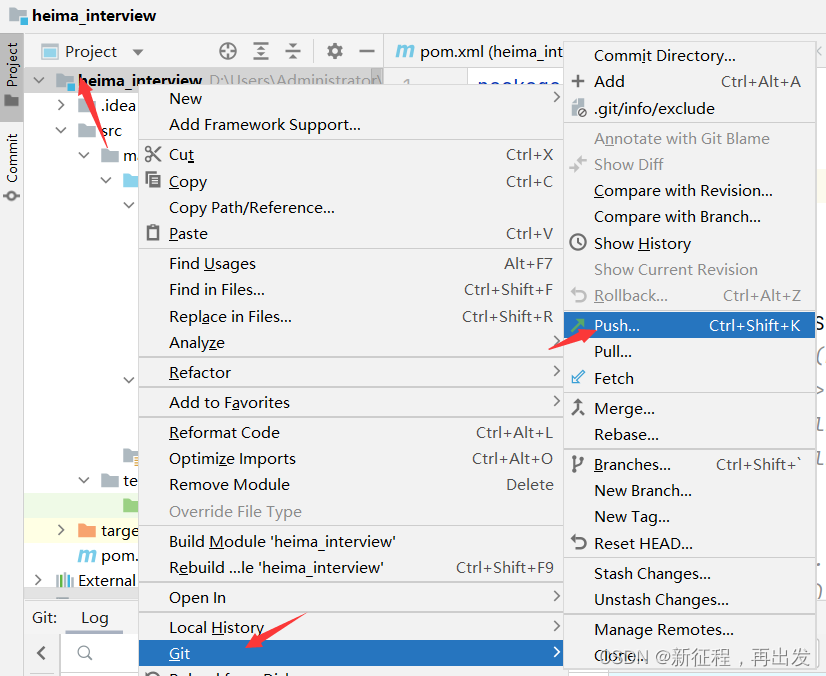The height and width of the screenshot is (676, 826).
Task: Open the Project tool window side tab
Action: [12, 76]
